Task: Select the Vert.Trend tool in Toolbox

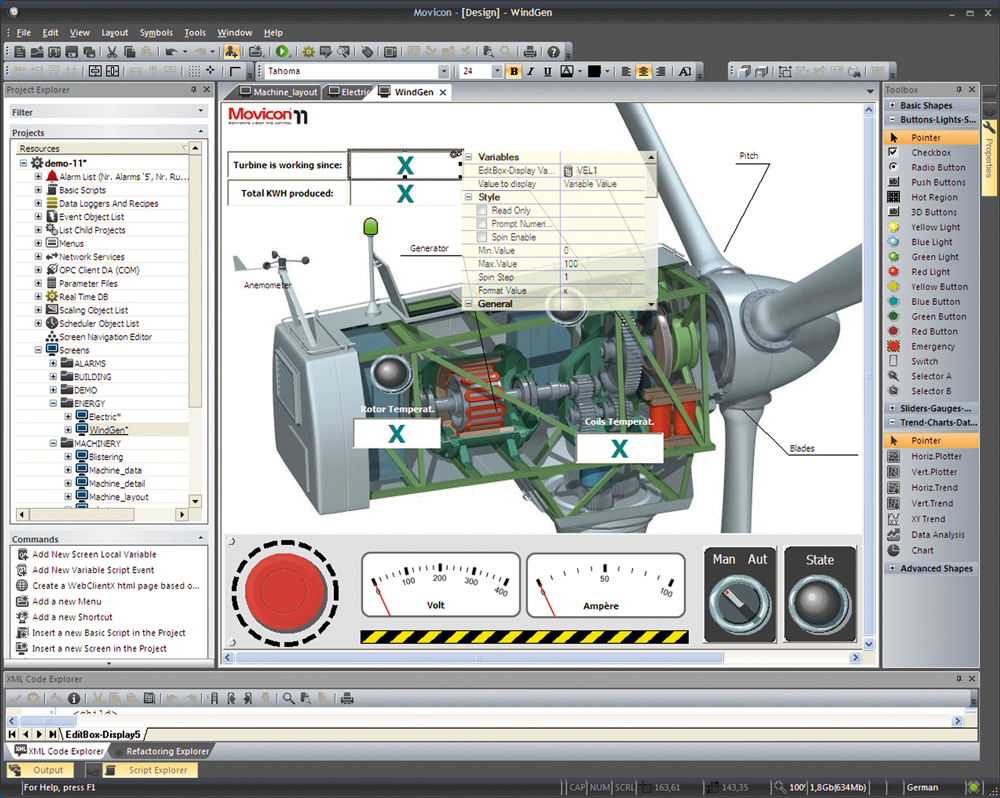Action: click(931, 503)
